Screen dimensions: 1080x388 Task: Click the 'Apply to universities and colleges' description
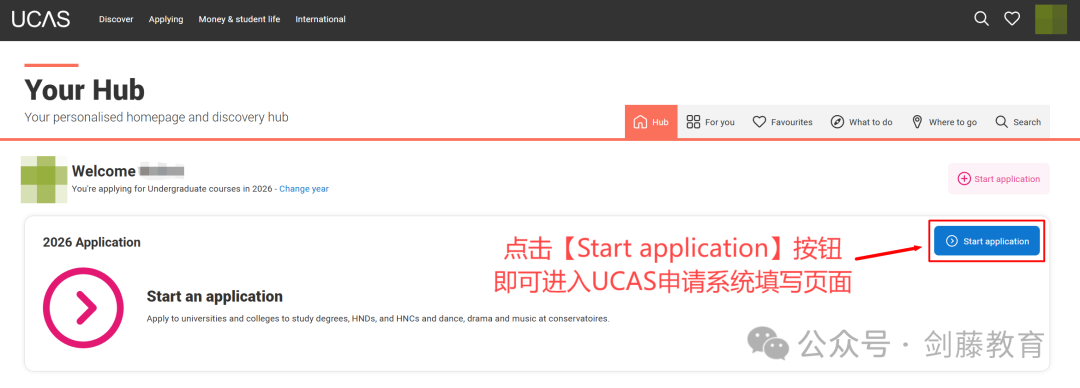pos(378,319)
